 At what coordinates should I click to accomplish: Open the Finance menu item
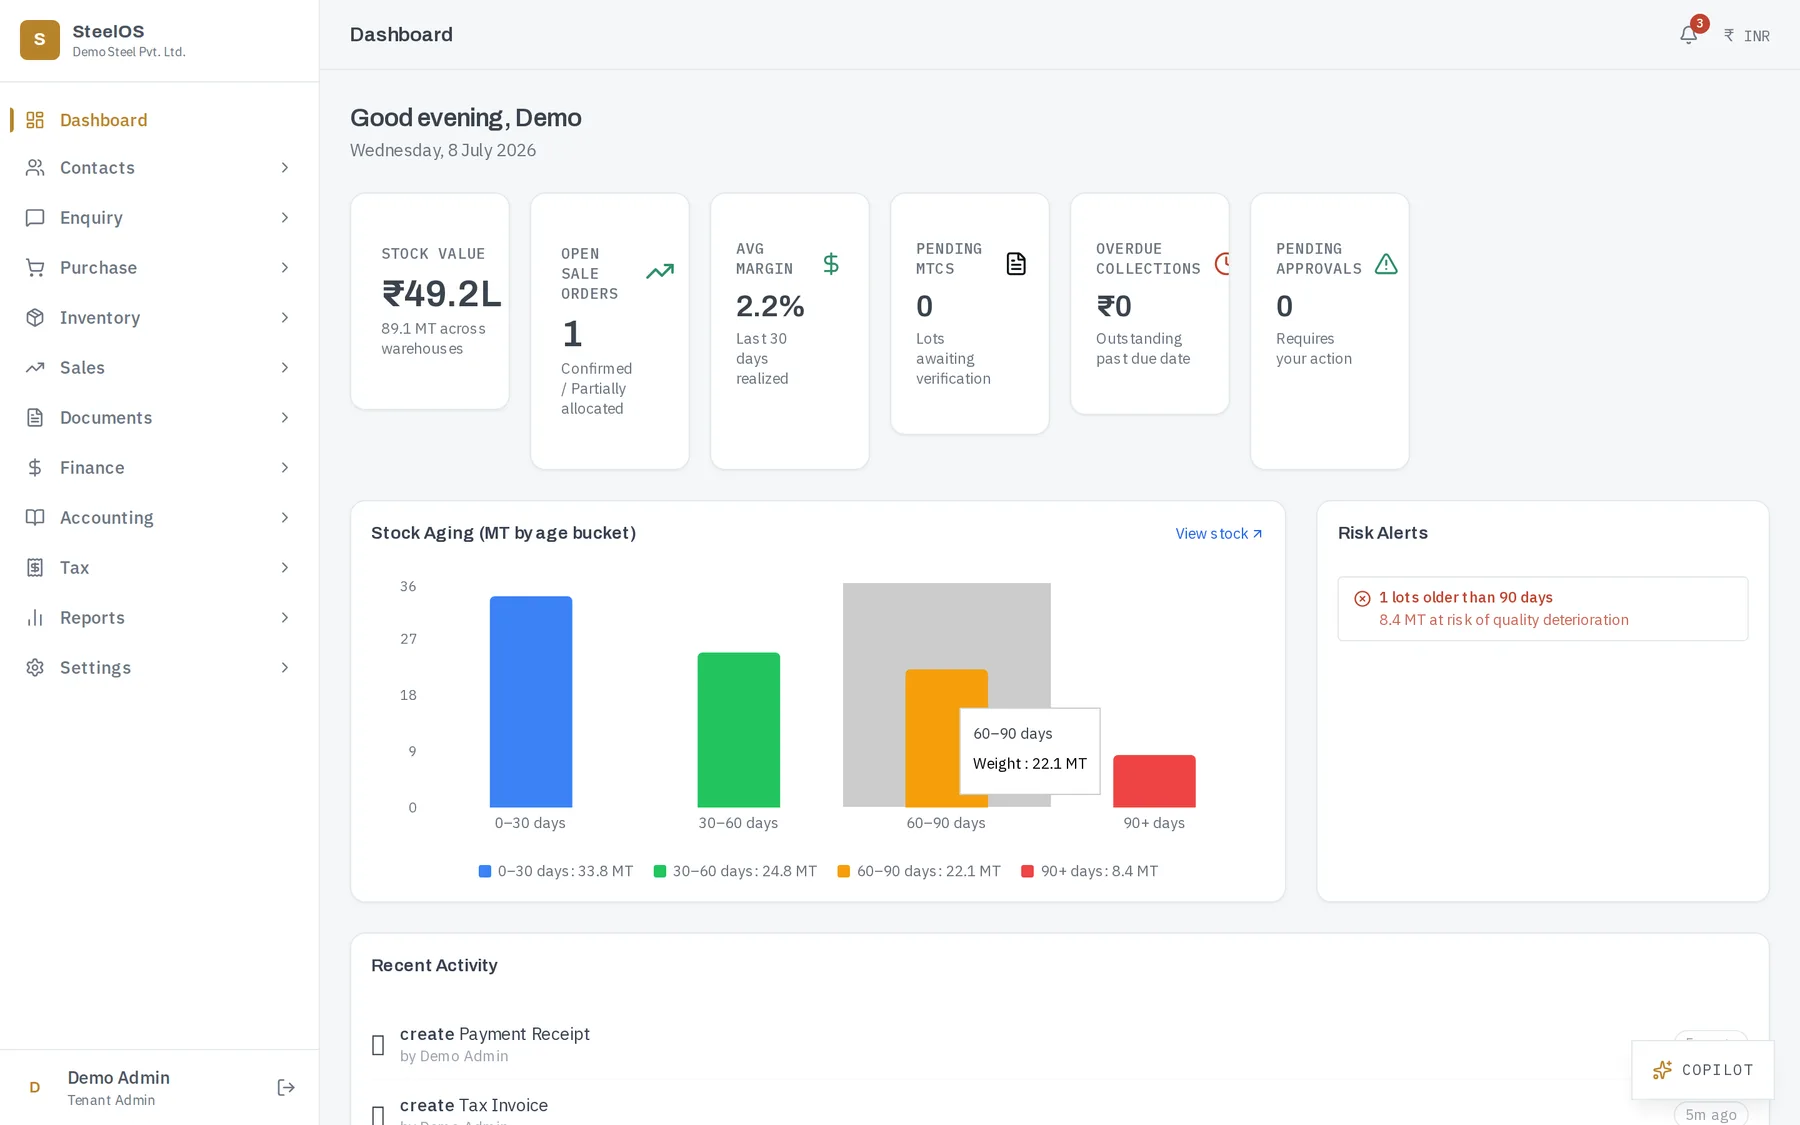pos(159,468)
